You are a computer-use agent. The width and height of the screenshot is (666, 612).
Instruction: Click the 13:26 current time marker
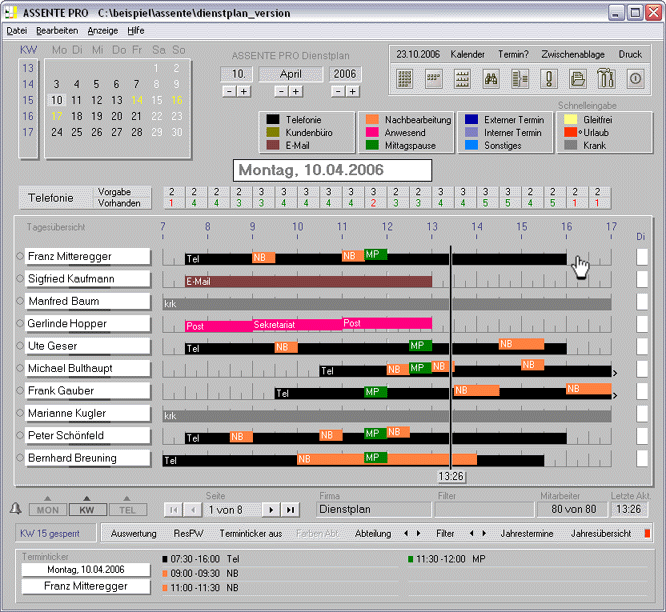pos(451,476)
